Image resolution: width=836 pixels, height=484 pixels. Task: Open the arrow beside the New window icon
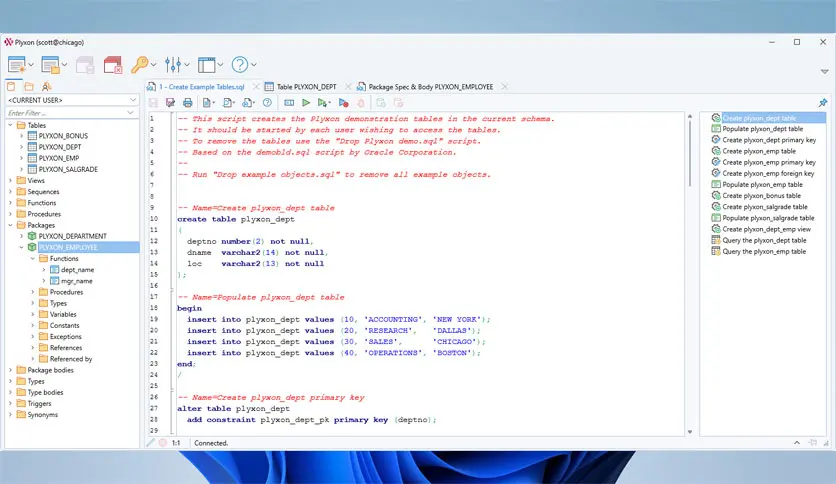click(x=31, y=65)
